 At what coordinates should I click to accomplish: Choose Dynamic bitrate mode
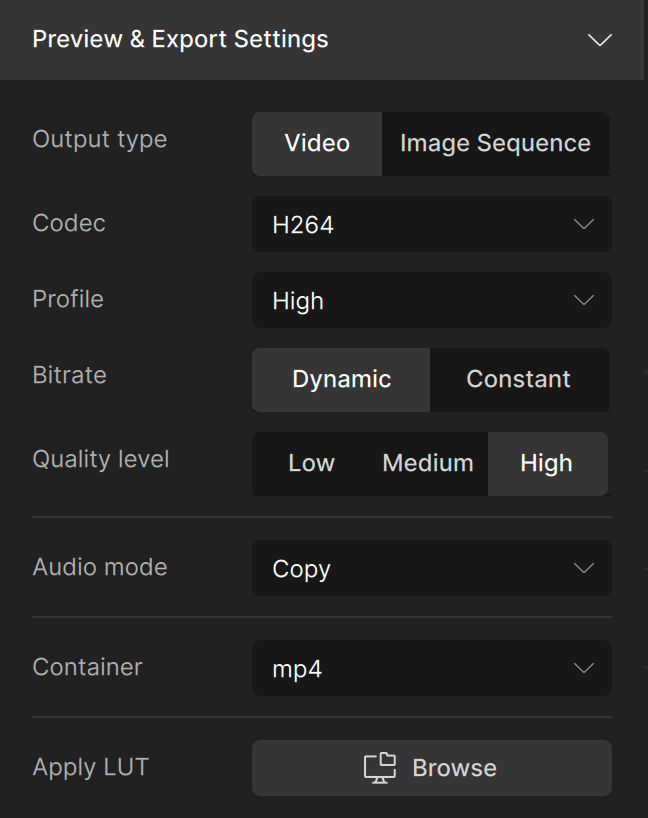[341, 380]
